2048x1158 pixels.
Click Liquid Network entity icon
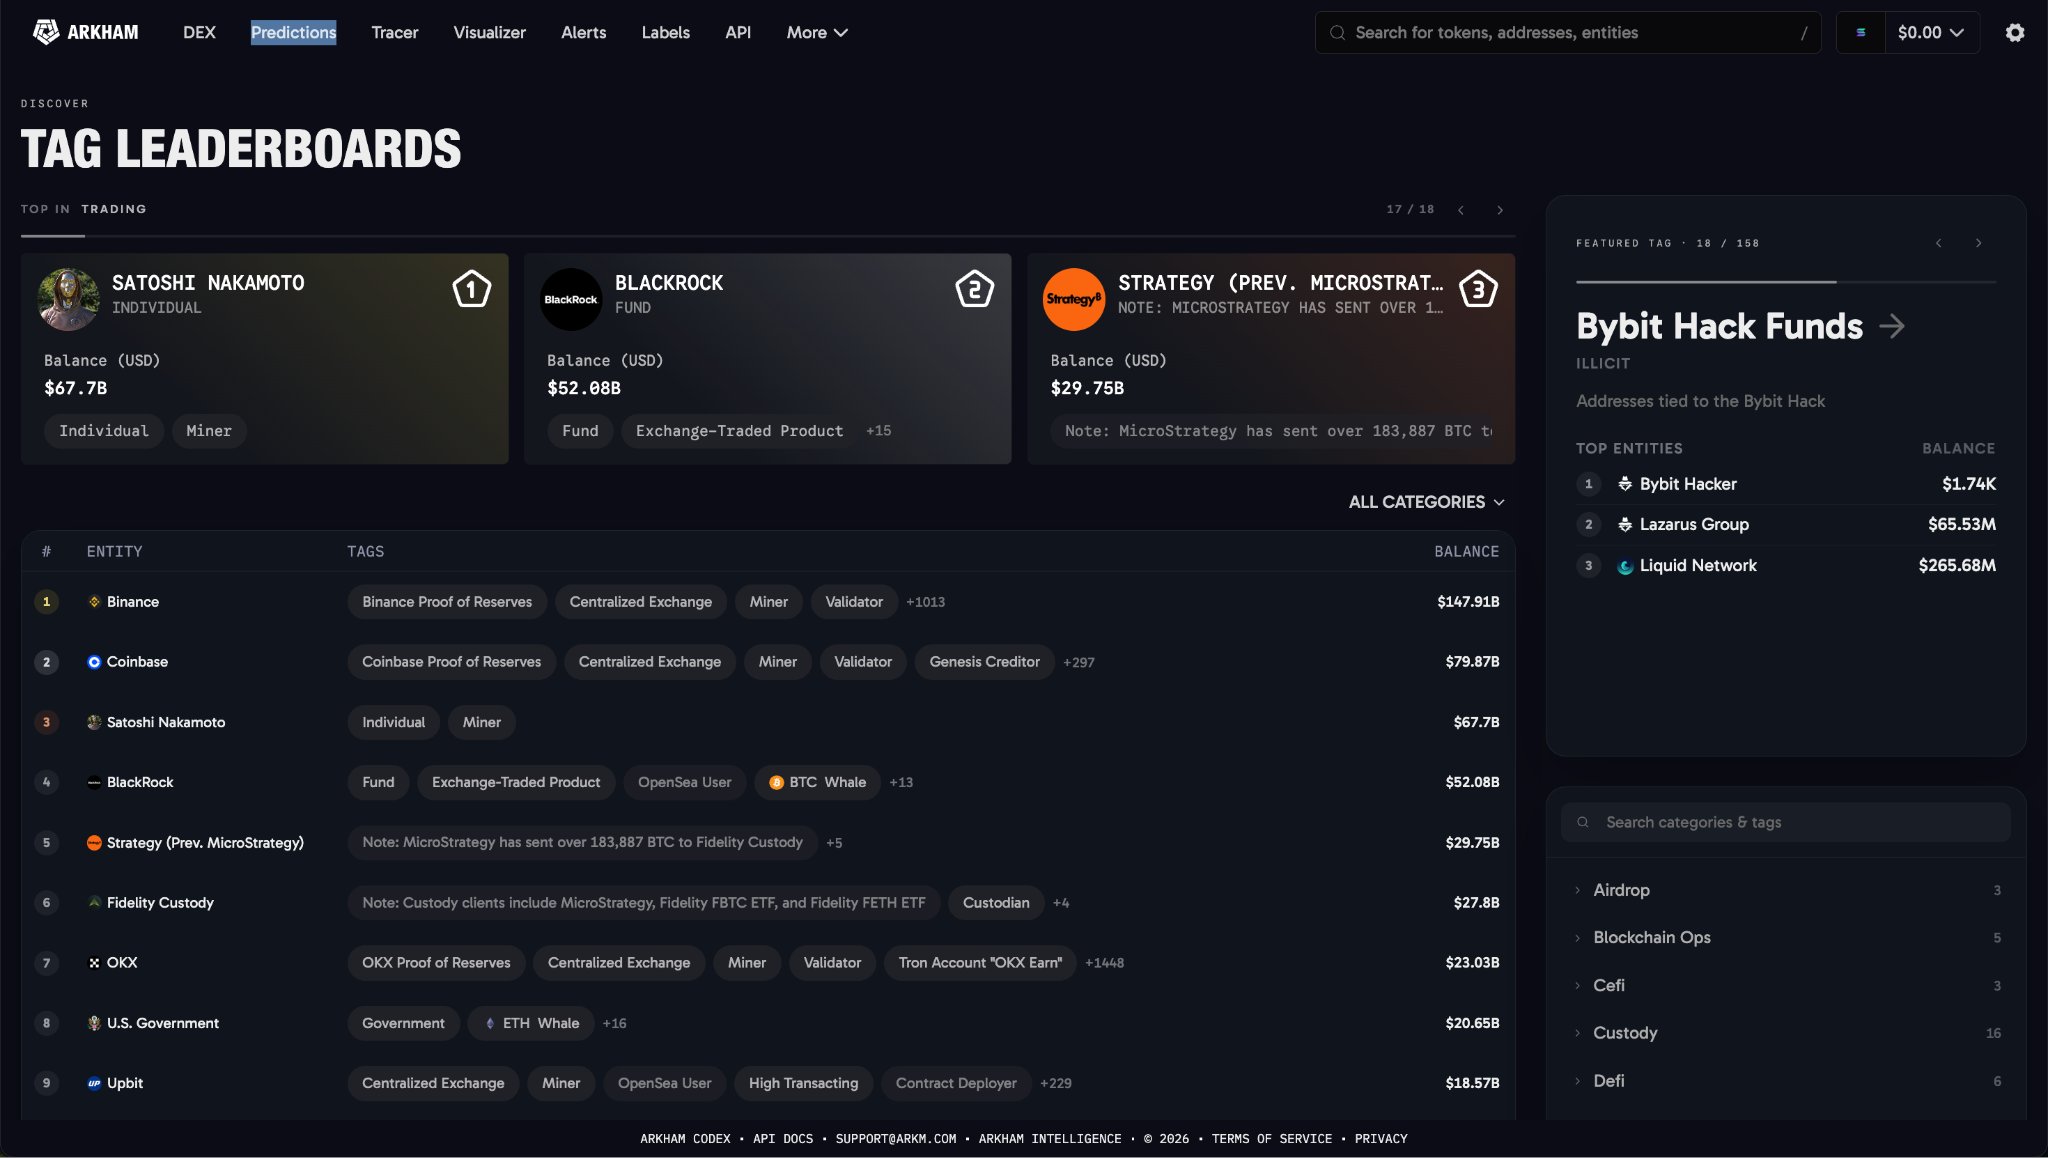click(x=1625, y=566)
